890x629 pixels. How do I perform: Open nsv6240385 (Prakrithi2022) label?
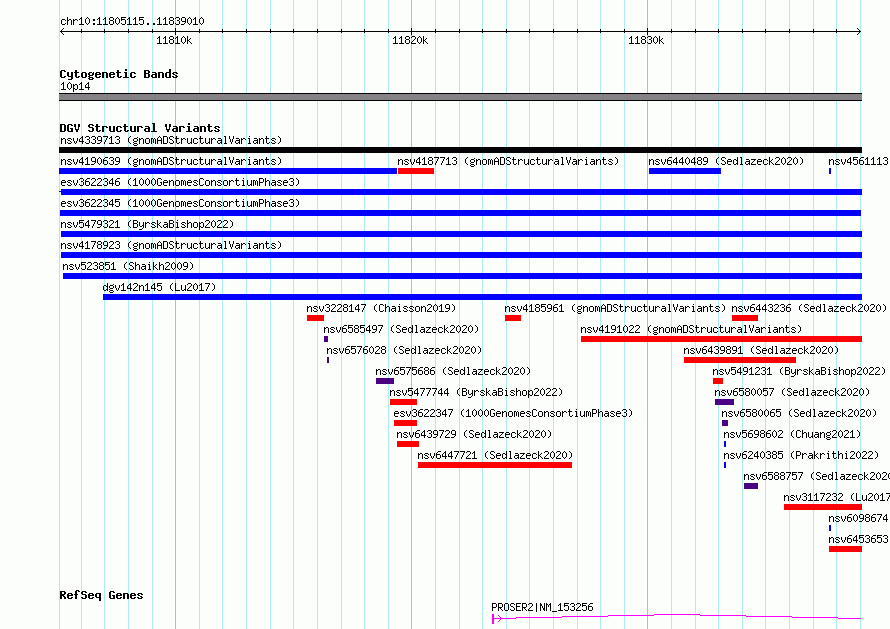[x=801, y=455]
